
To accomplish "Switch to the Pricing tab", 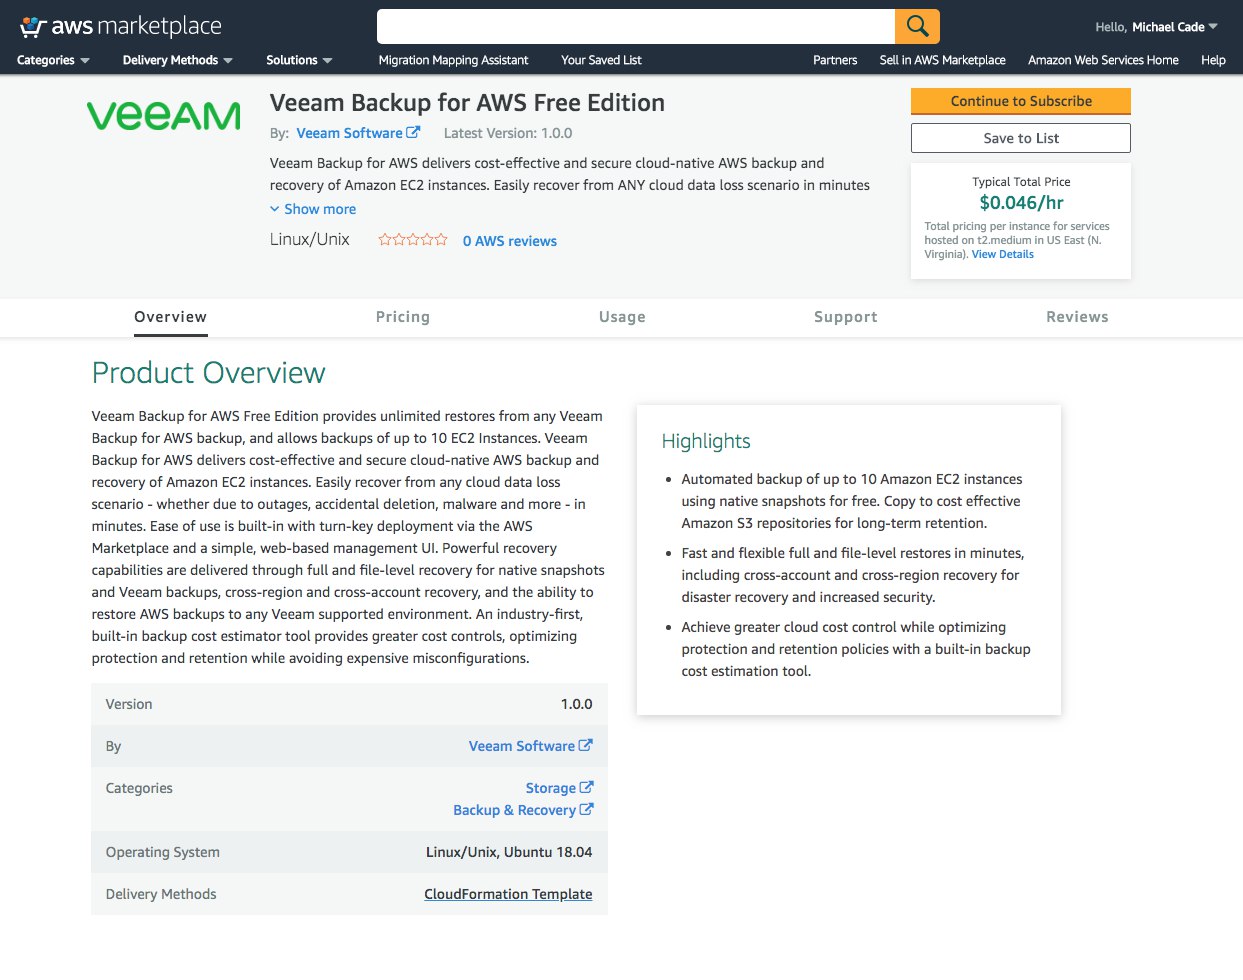I will tap(403, 317).
